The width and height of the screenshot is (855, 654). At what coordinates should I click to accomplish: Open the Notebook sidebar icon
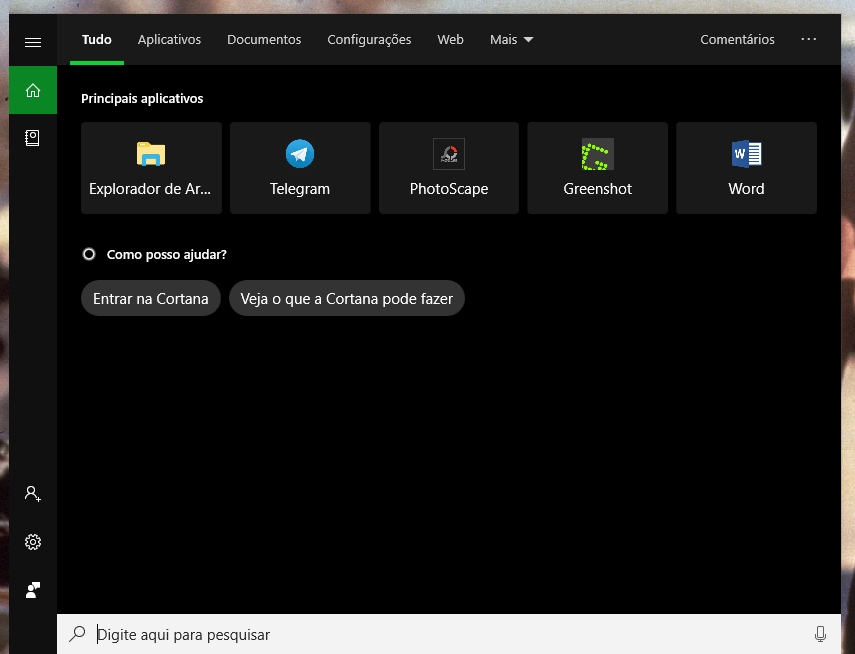33,138
